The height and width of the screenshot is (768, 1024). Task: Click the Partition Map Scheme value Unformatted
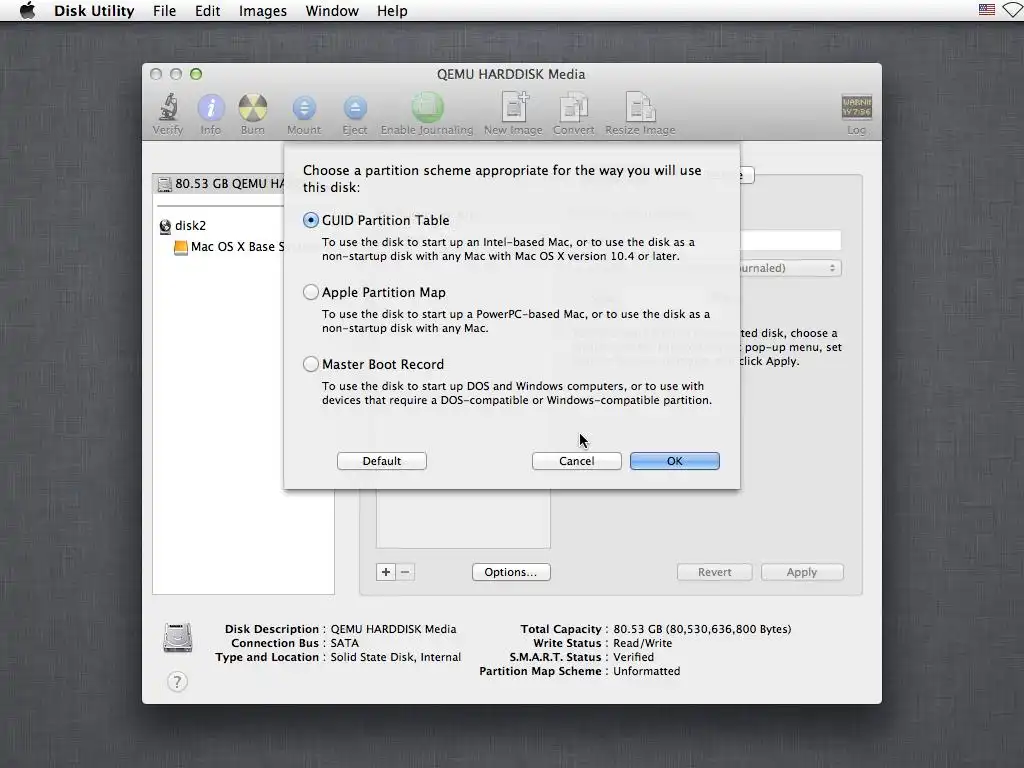point(647,671)
